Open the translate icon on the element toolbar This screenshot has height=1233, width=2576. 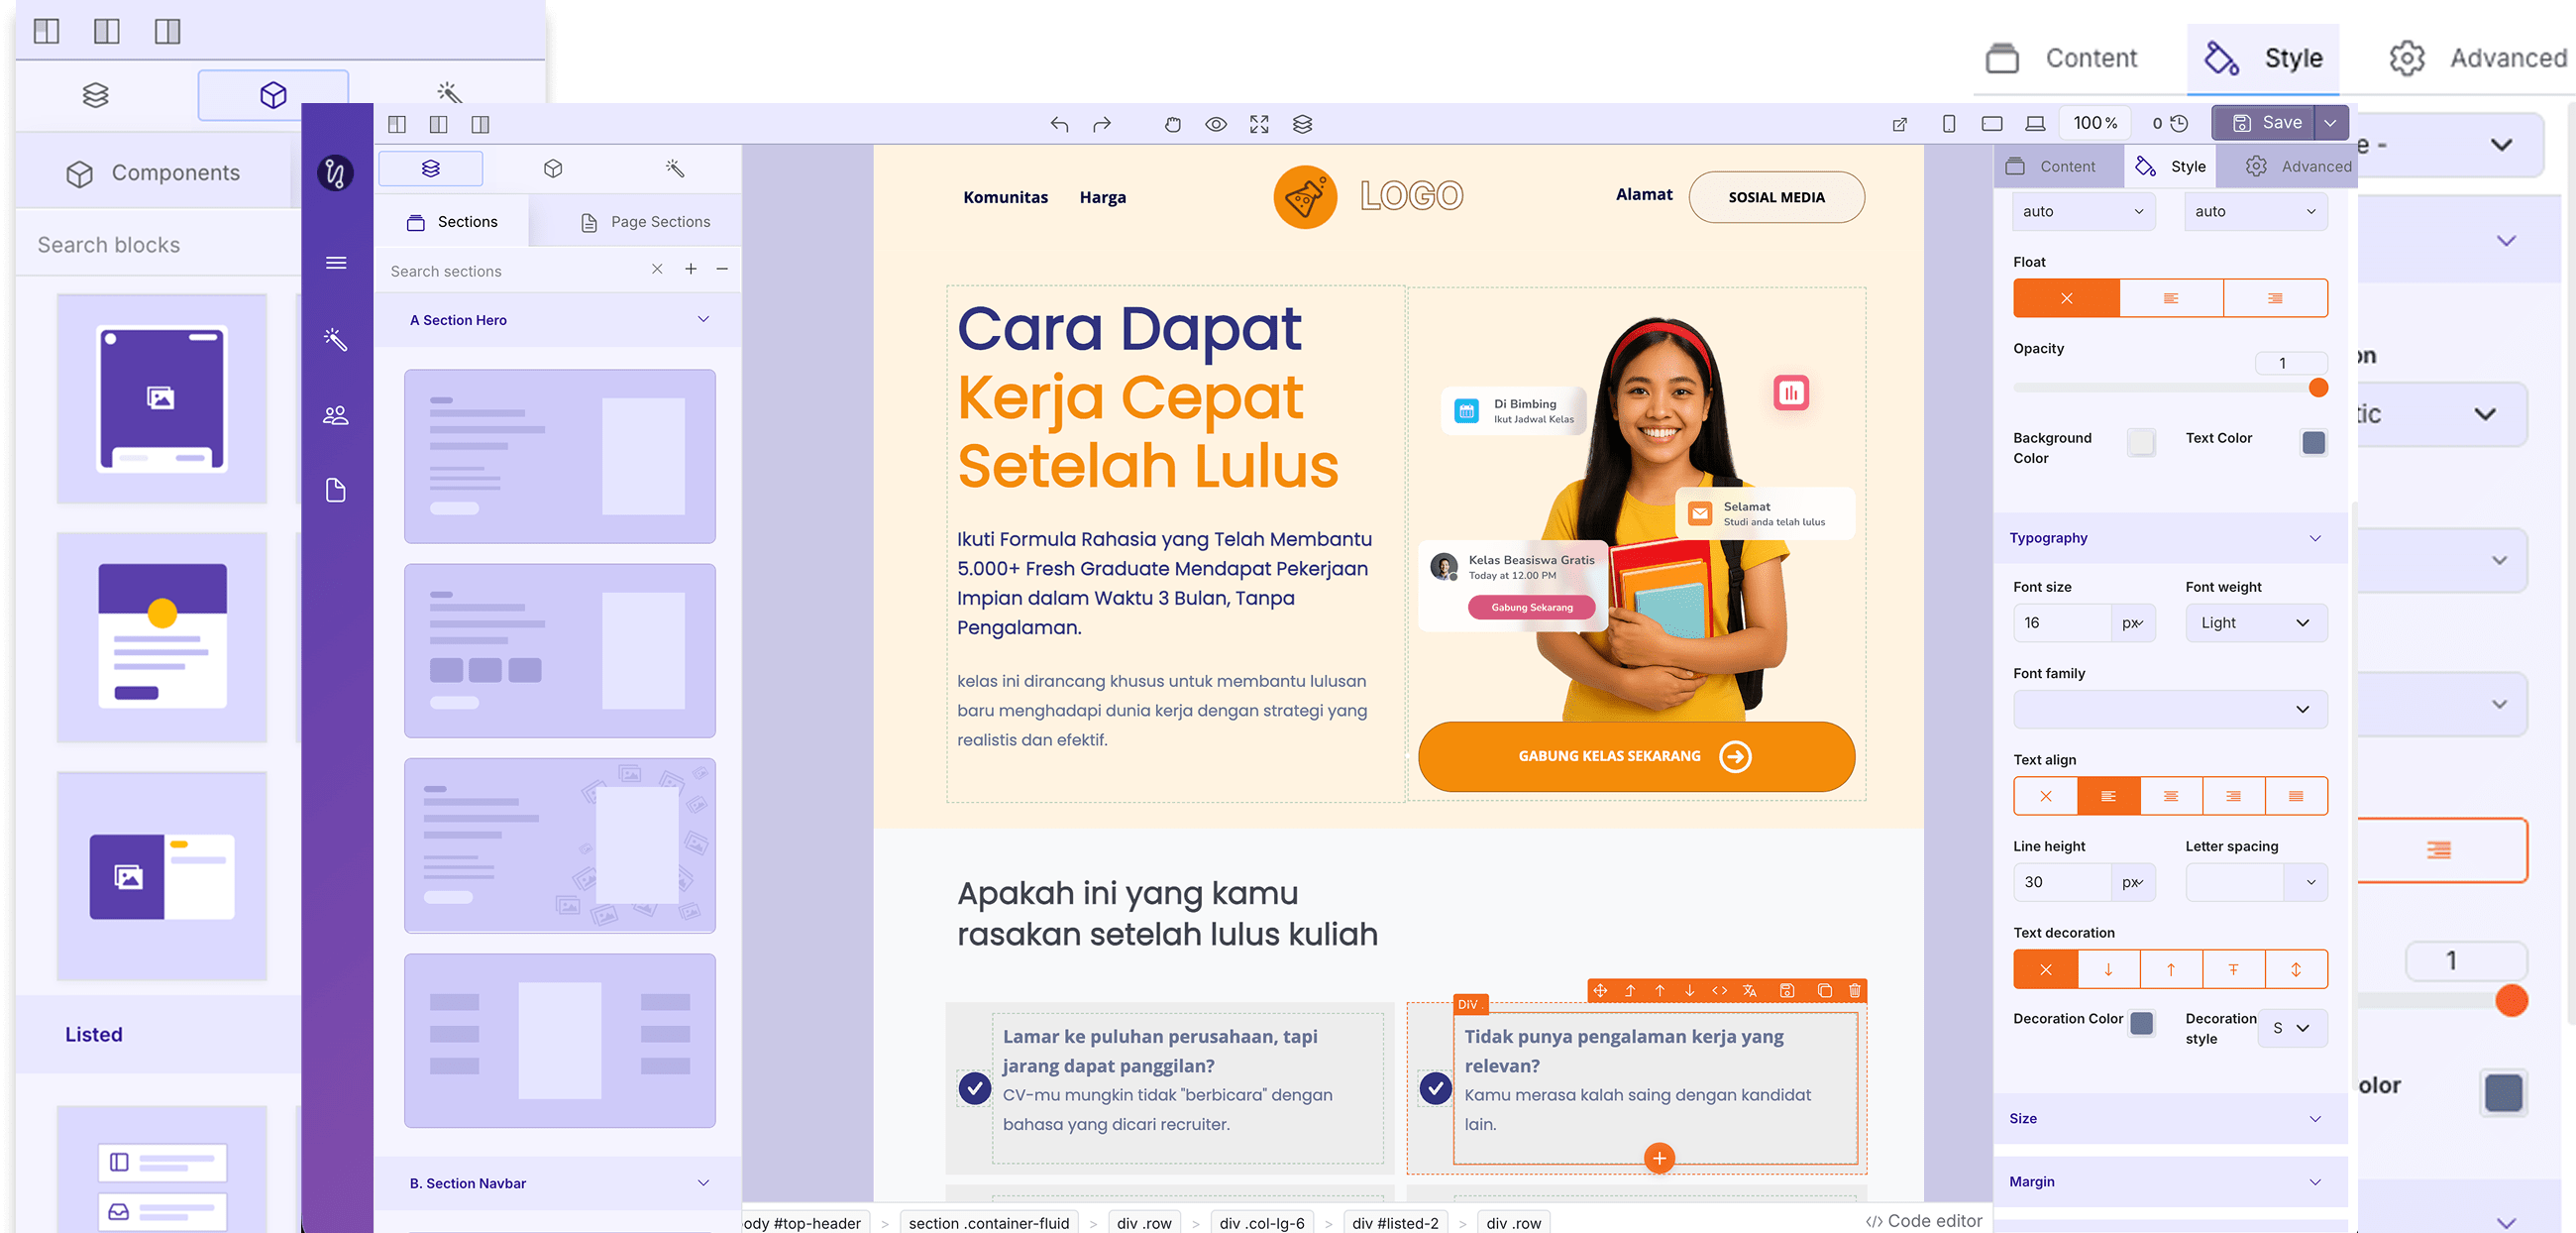click(x=1749, y=990)
